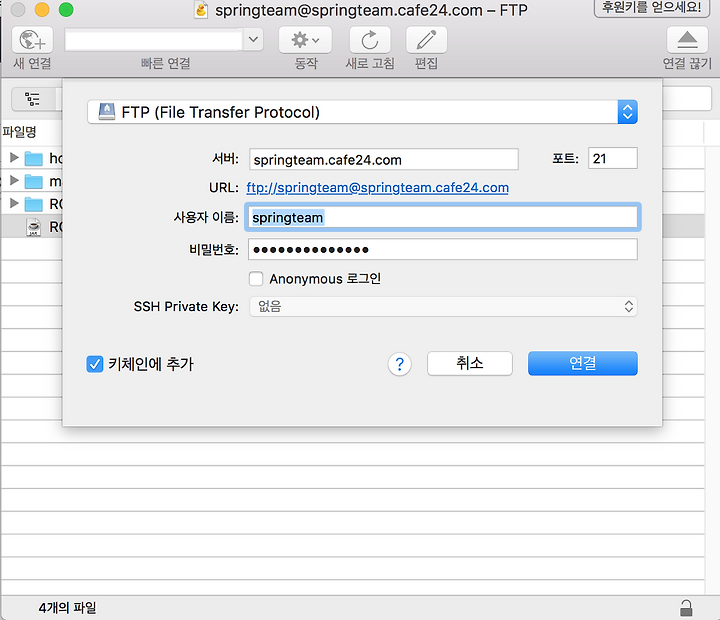Open the ftp://springteam@springteam.cafe24.com URL link
Viewport: 720px width, 620px height.
(377, 187)
